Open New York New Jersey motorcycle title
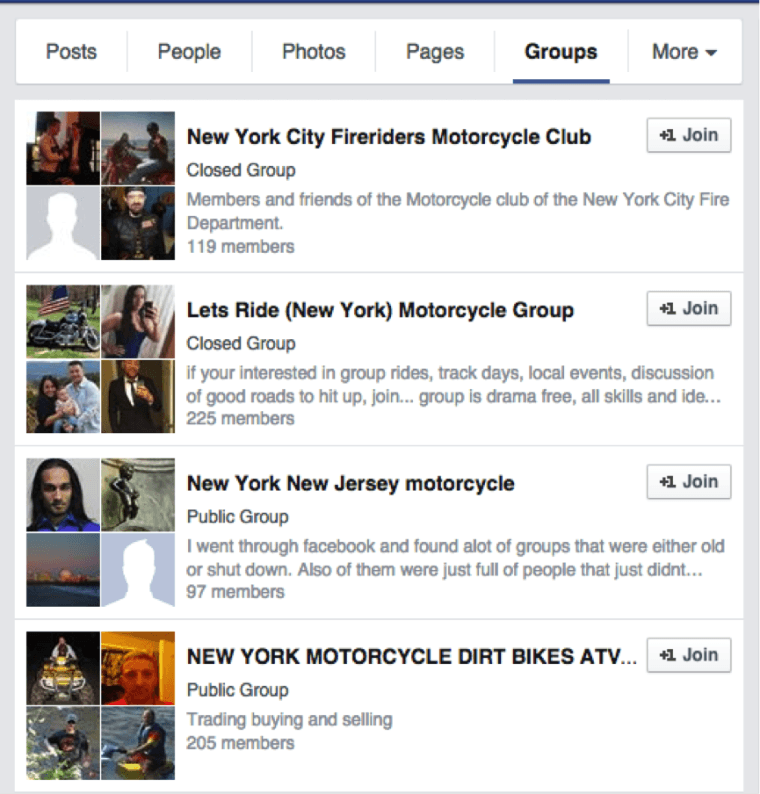The height and width of the screenshot is (794, 760). 350,484
